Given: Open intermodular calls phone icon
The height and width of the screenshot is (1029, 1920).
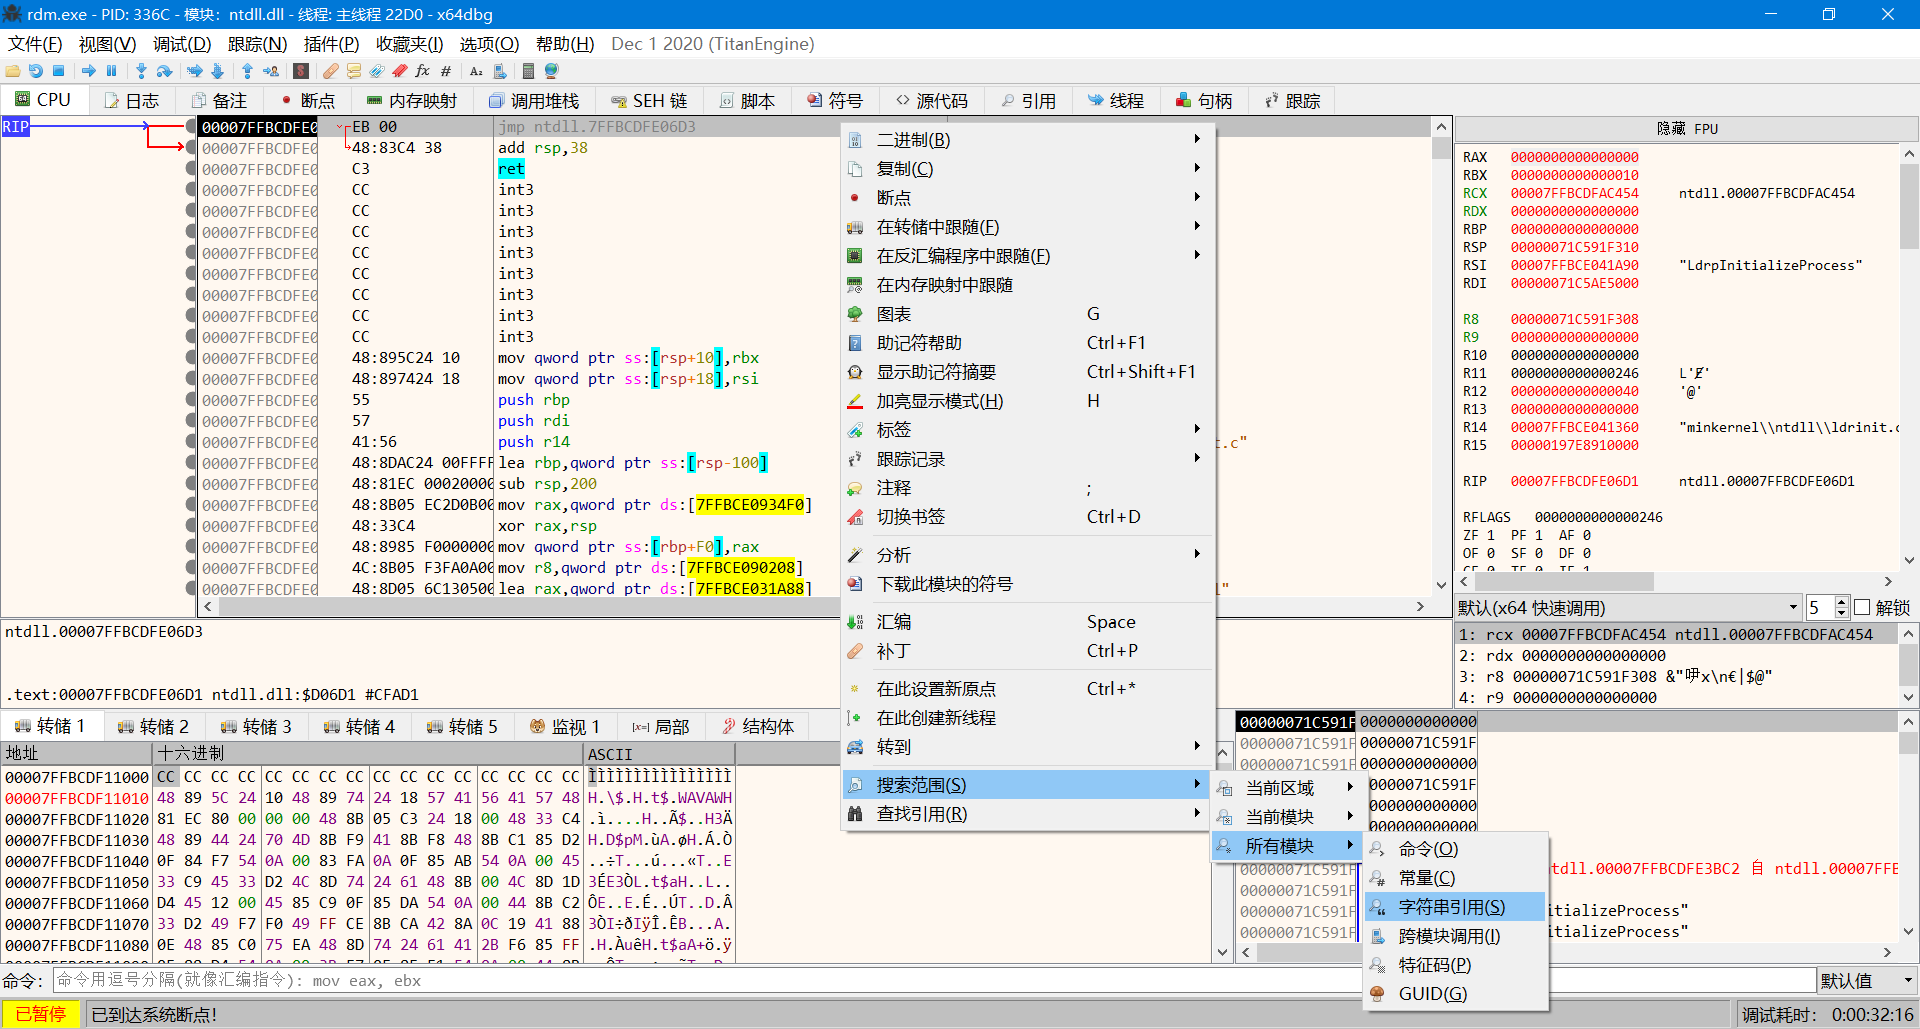Looking at the screenshot, I should pos(500,71).
